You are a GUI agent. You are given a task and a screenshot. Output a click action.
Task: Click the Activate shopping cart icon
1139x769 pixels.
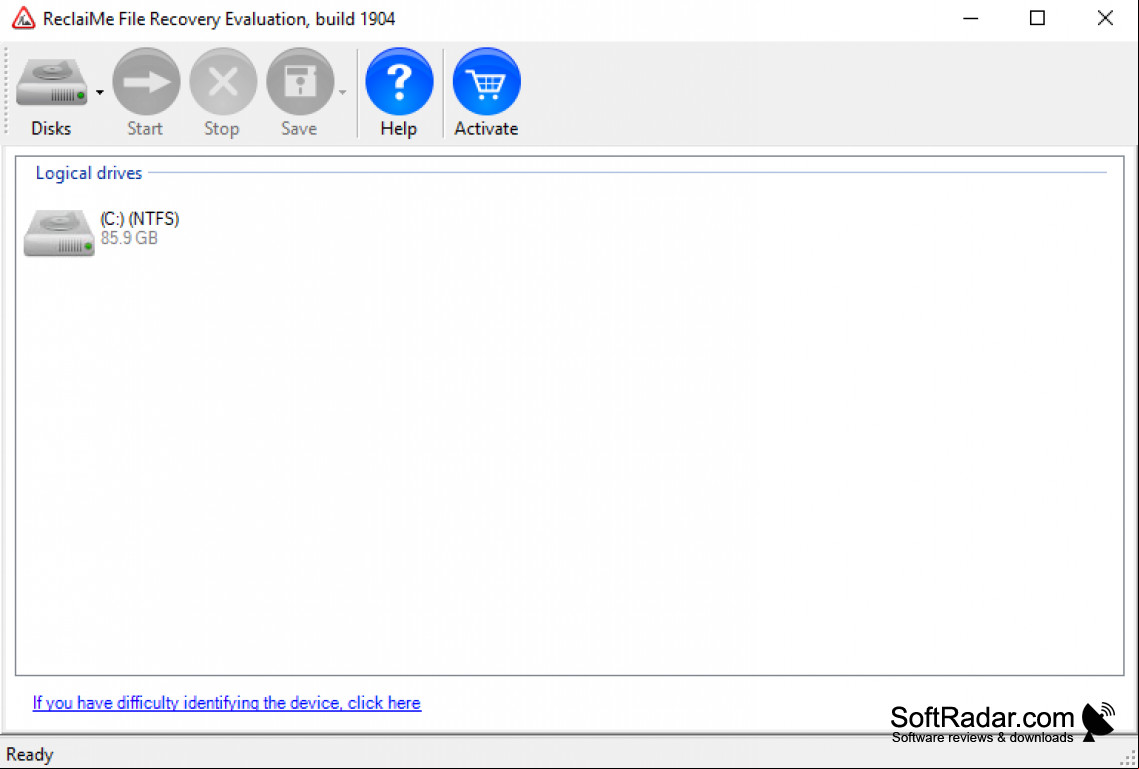pyautogui.click(x=486, y=81)
